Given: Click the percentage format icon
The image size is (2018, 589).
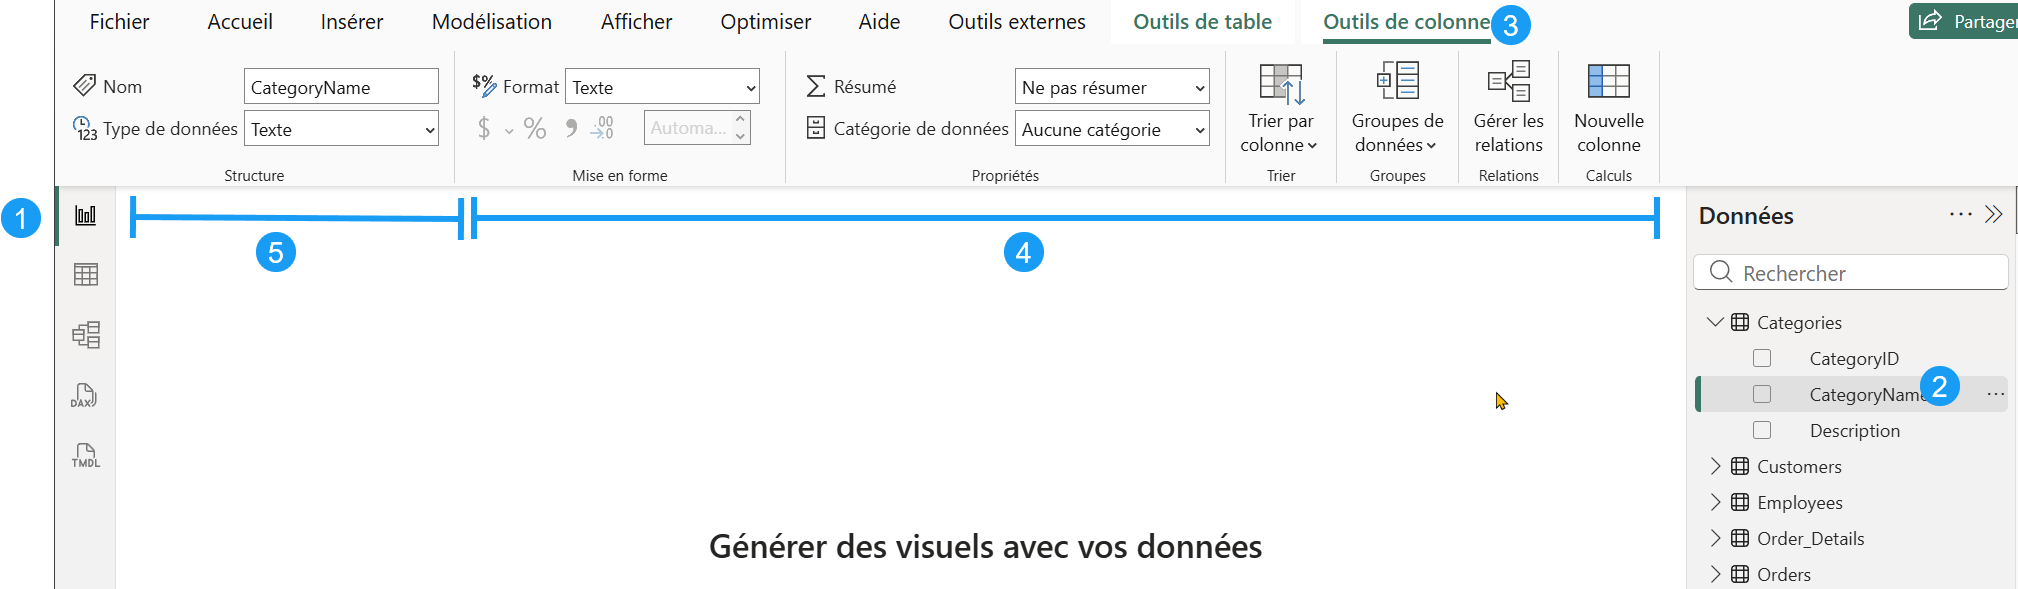Looking at the screenshot, I should [535, 128].
